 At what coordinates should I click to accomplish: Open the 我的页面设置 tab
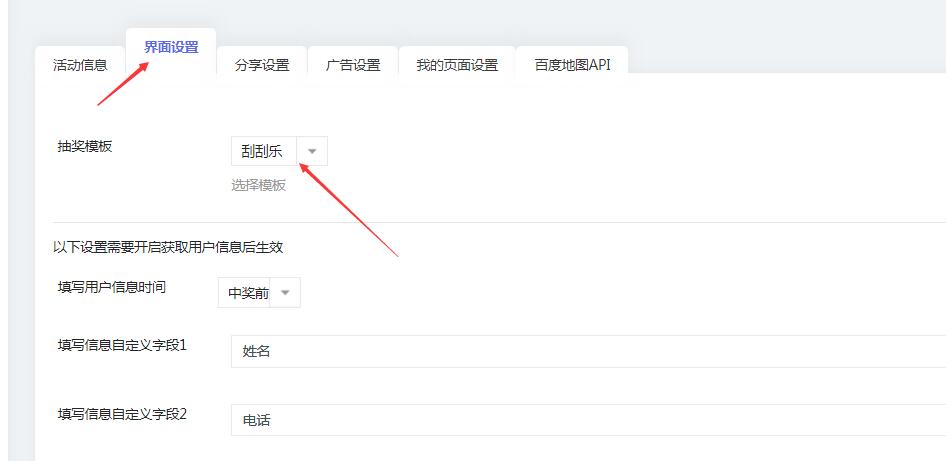click(x=456, y=65)
